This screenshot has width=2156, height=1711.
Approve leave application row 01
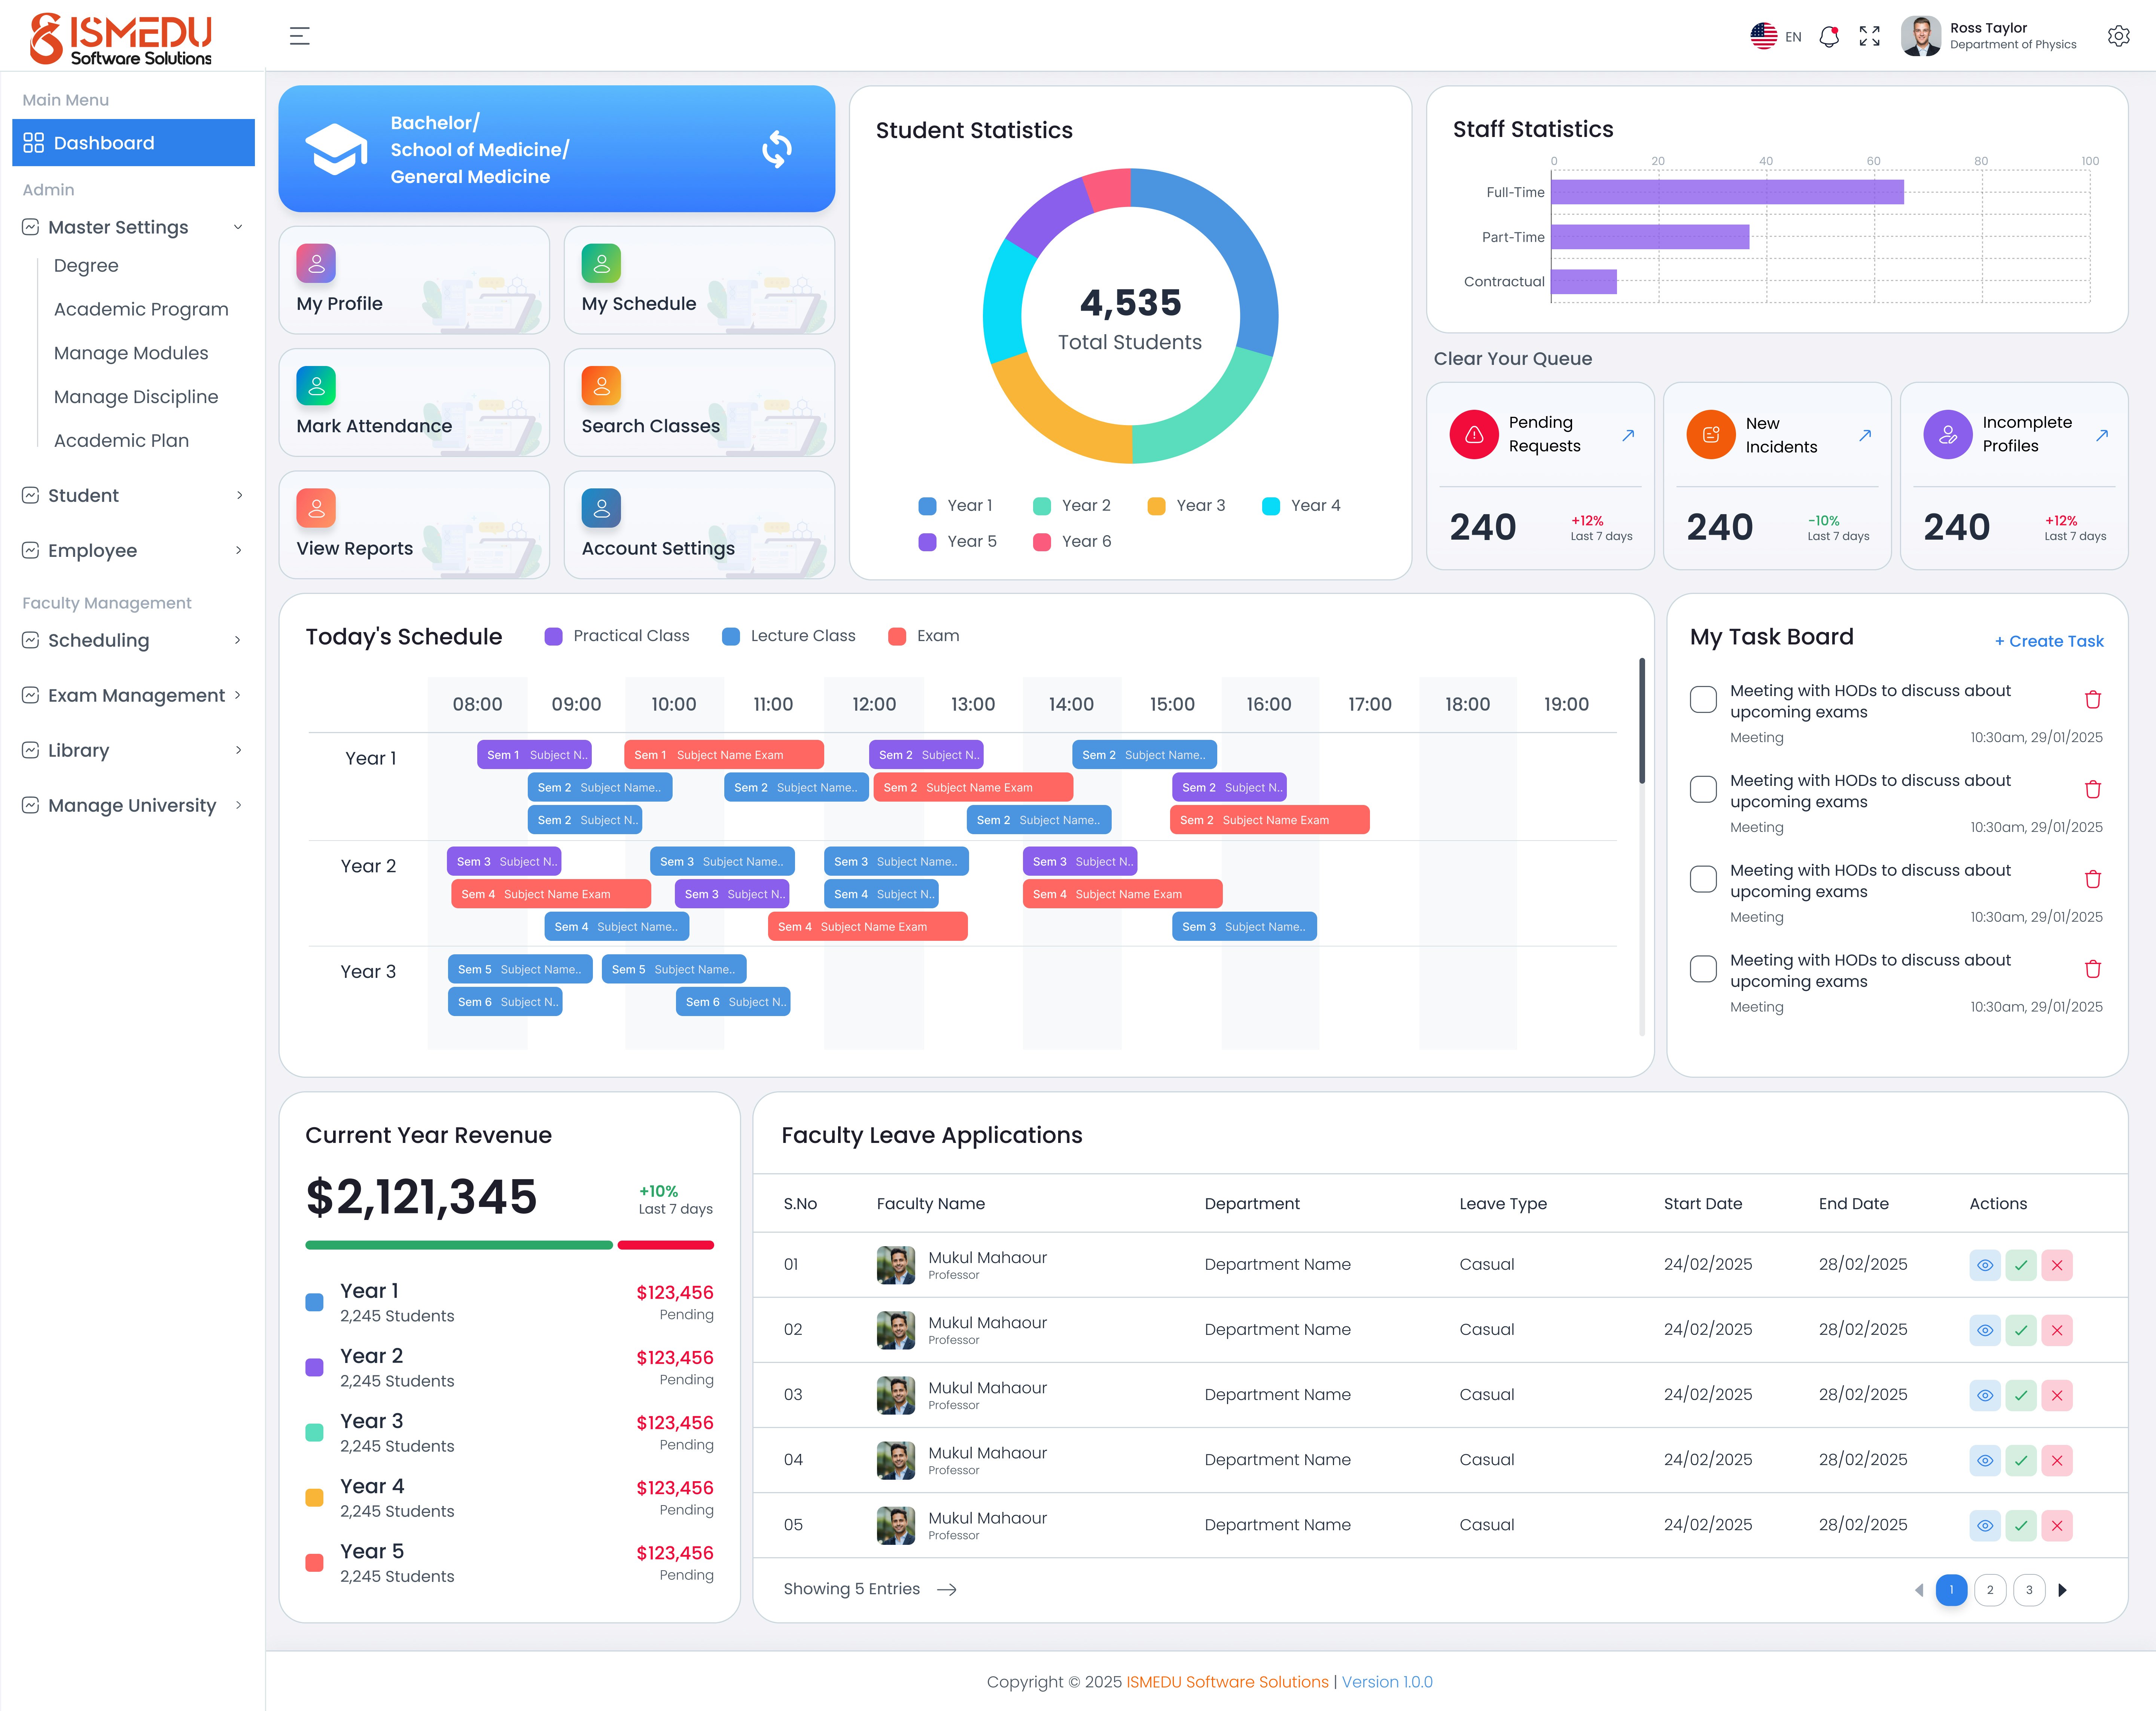tap(2021, 1265)
